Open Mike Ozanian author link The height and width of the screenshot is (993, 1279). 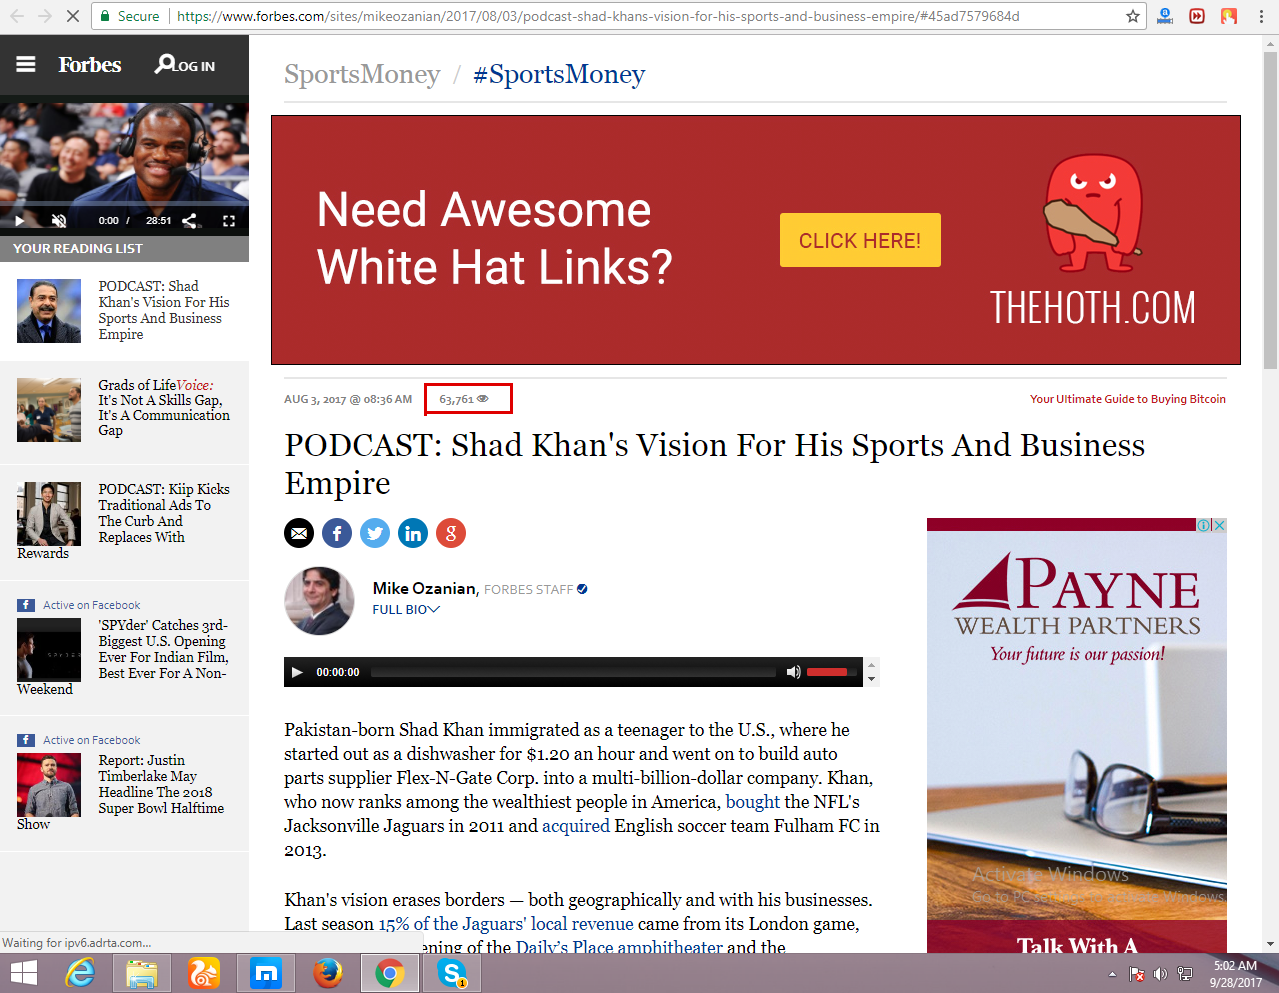[424, 588]
